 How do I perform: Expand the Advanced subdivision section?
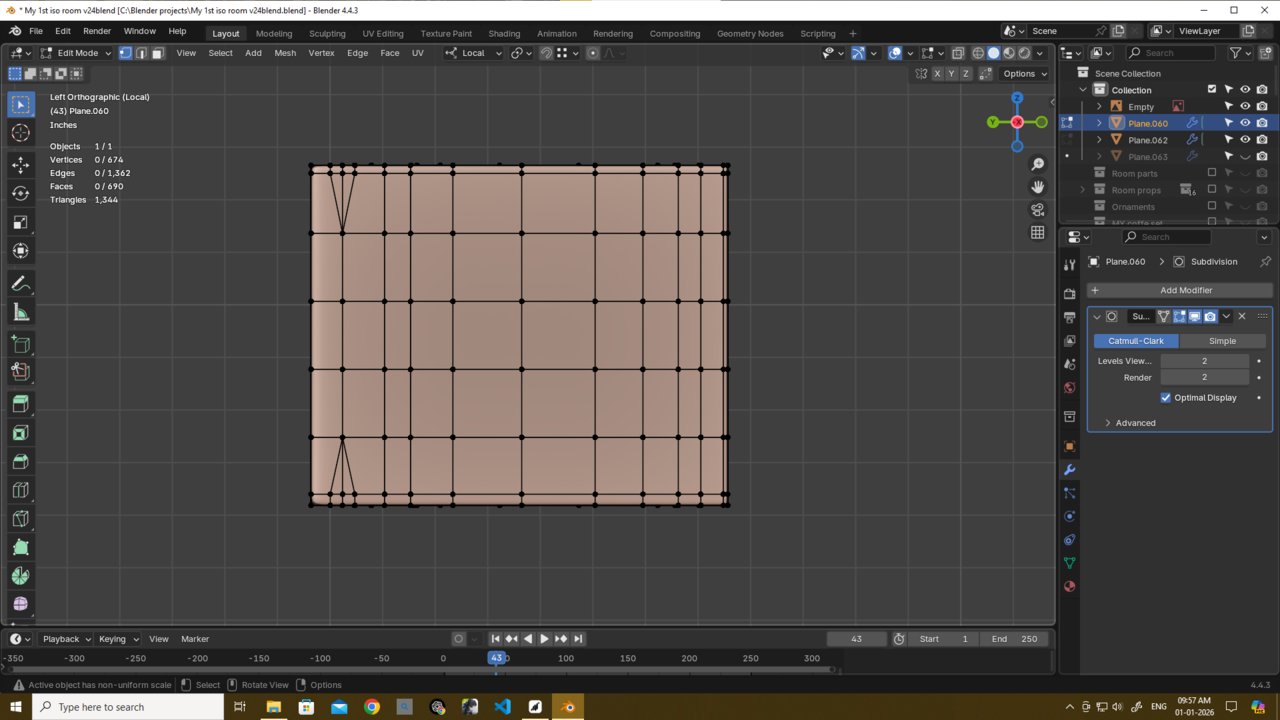tap(1135, 423)
